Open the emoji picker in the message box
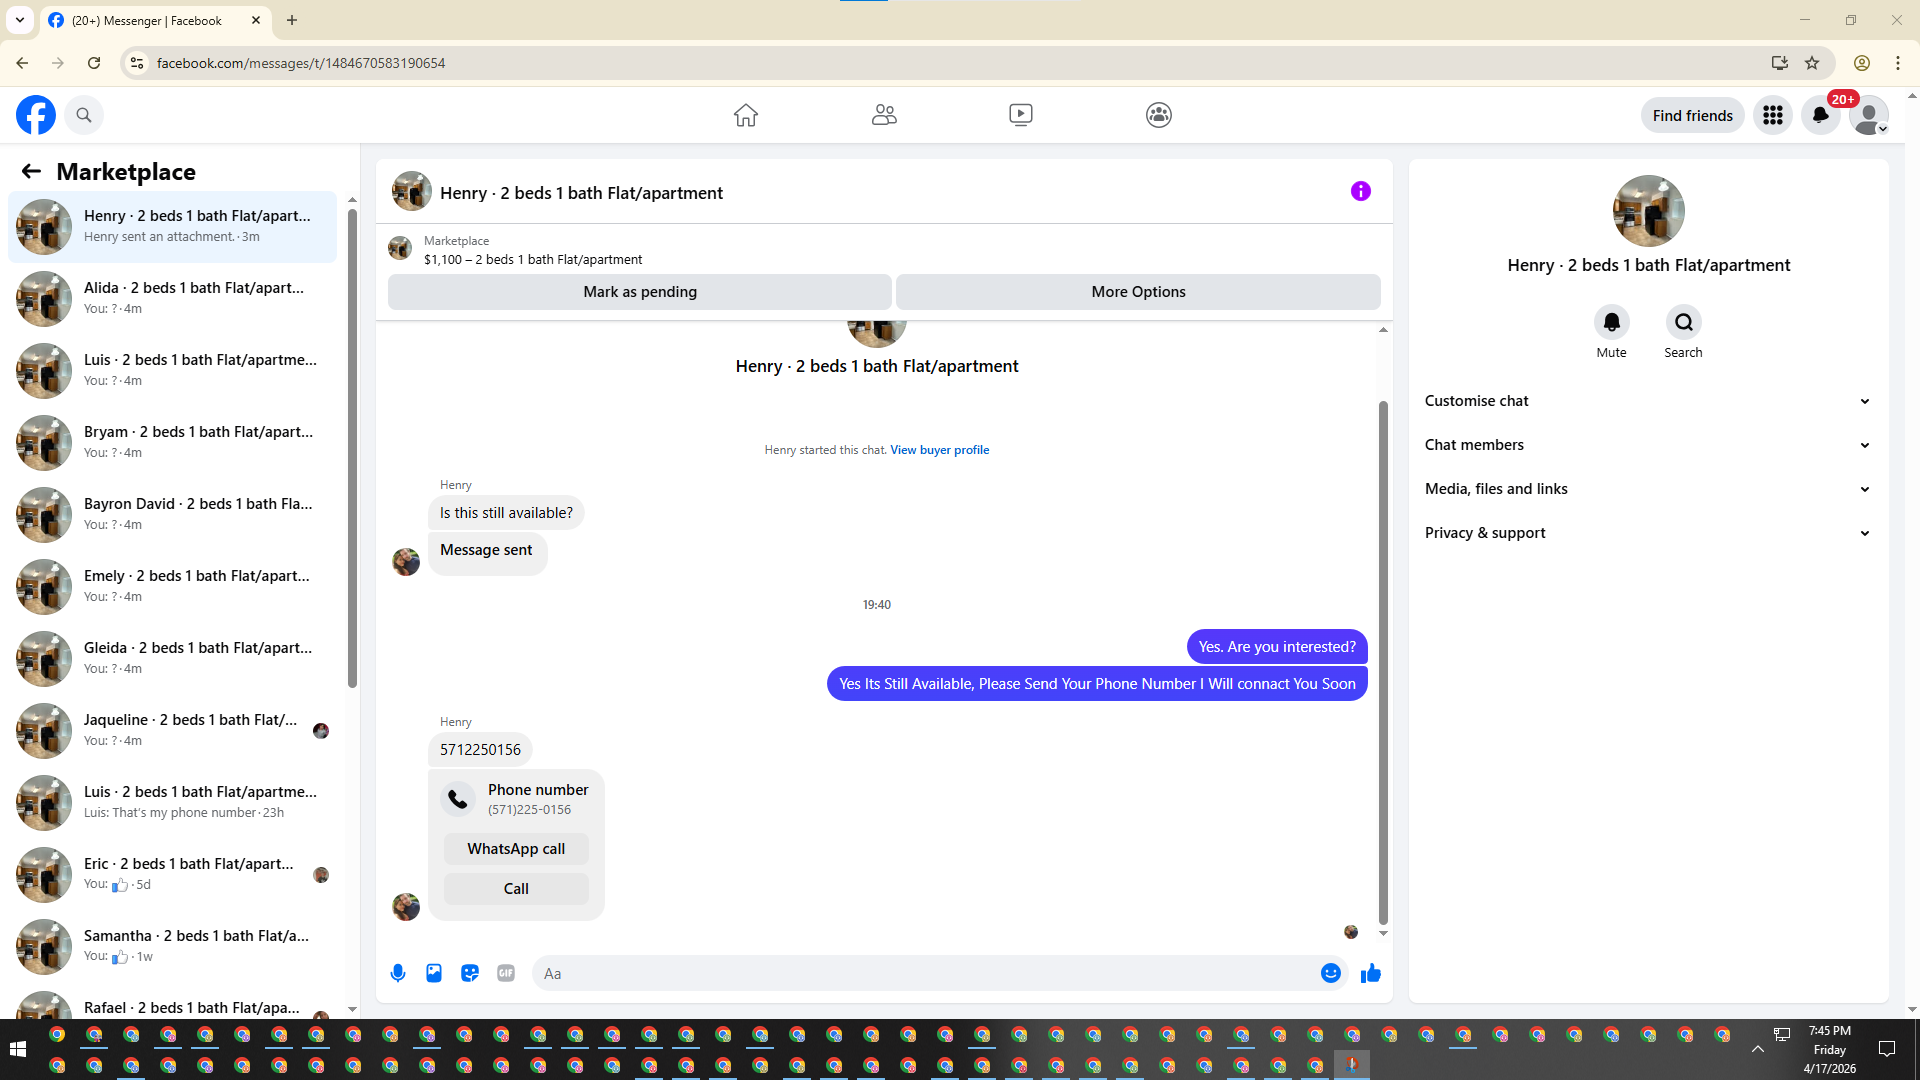 pos(1330,973)
